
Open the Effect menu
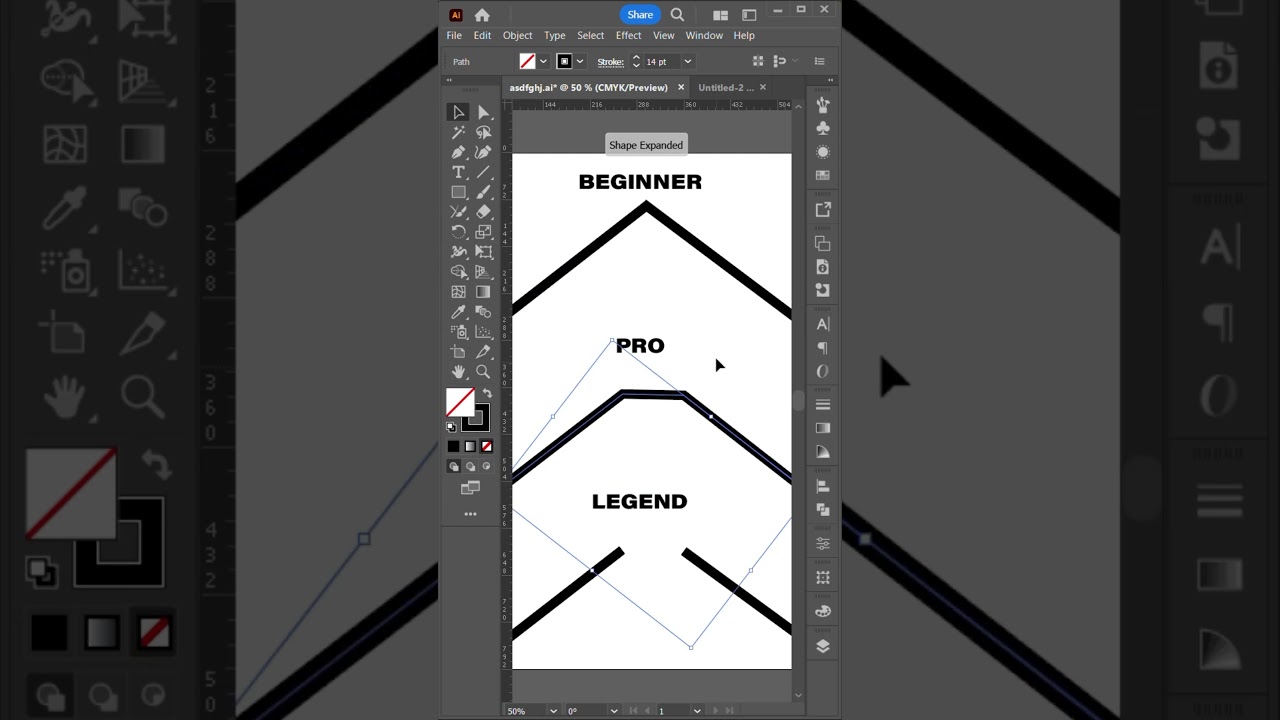pyautogui.click(x=628, y=35)
